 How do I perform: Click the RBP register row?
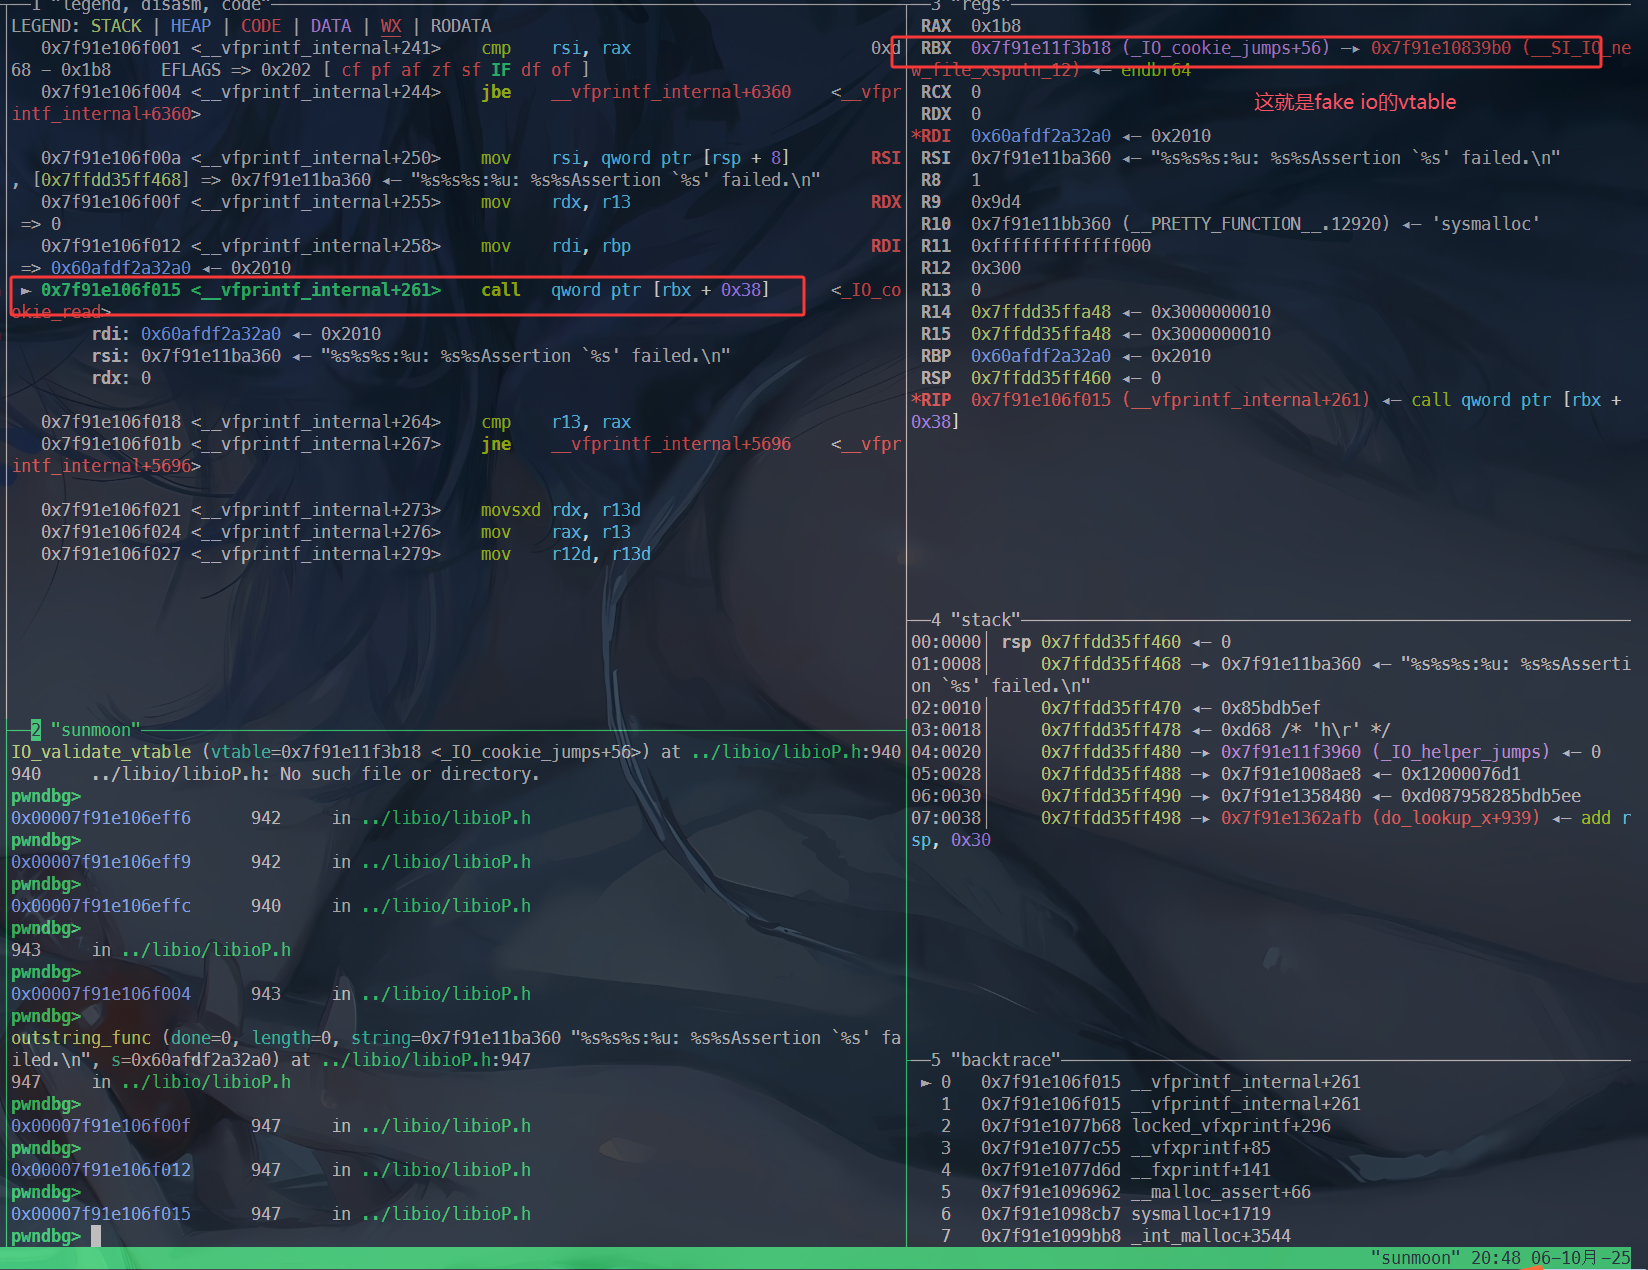pyautogui.click(x=1066, y=356)
